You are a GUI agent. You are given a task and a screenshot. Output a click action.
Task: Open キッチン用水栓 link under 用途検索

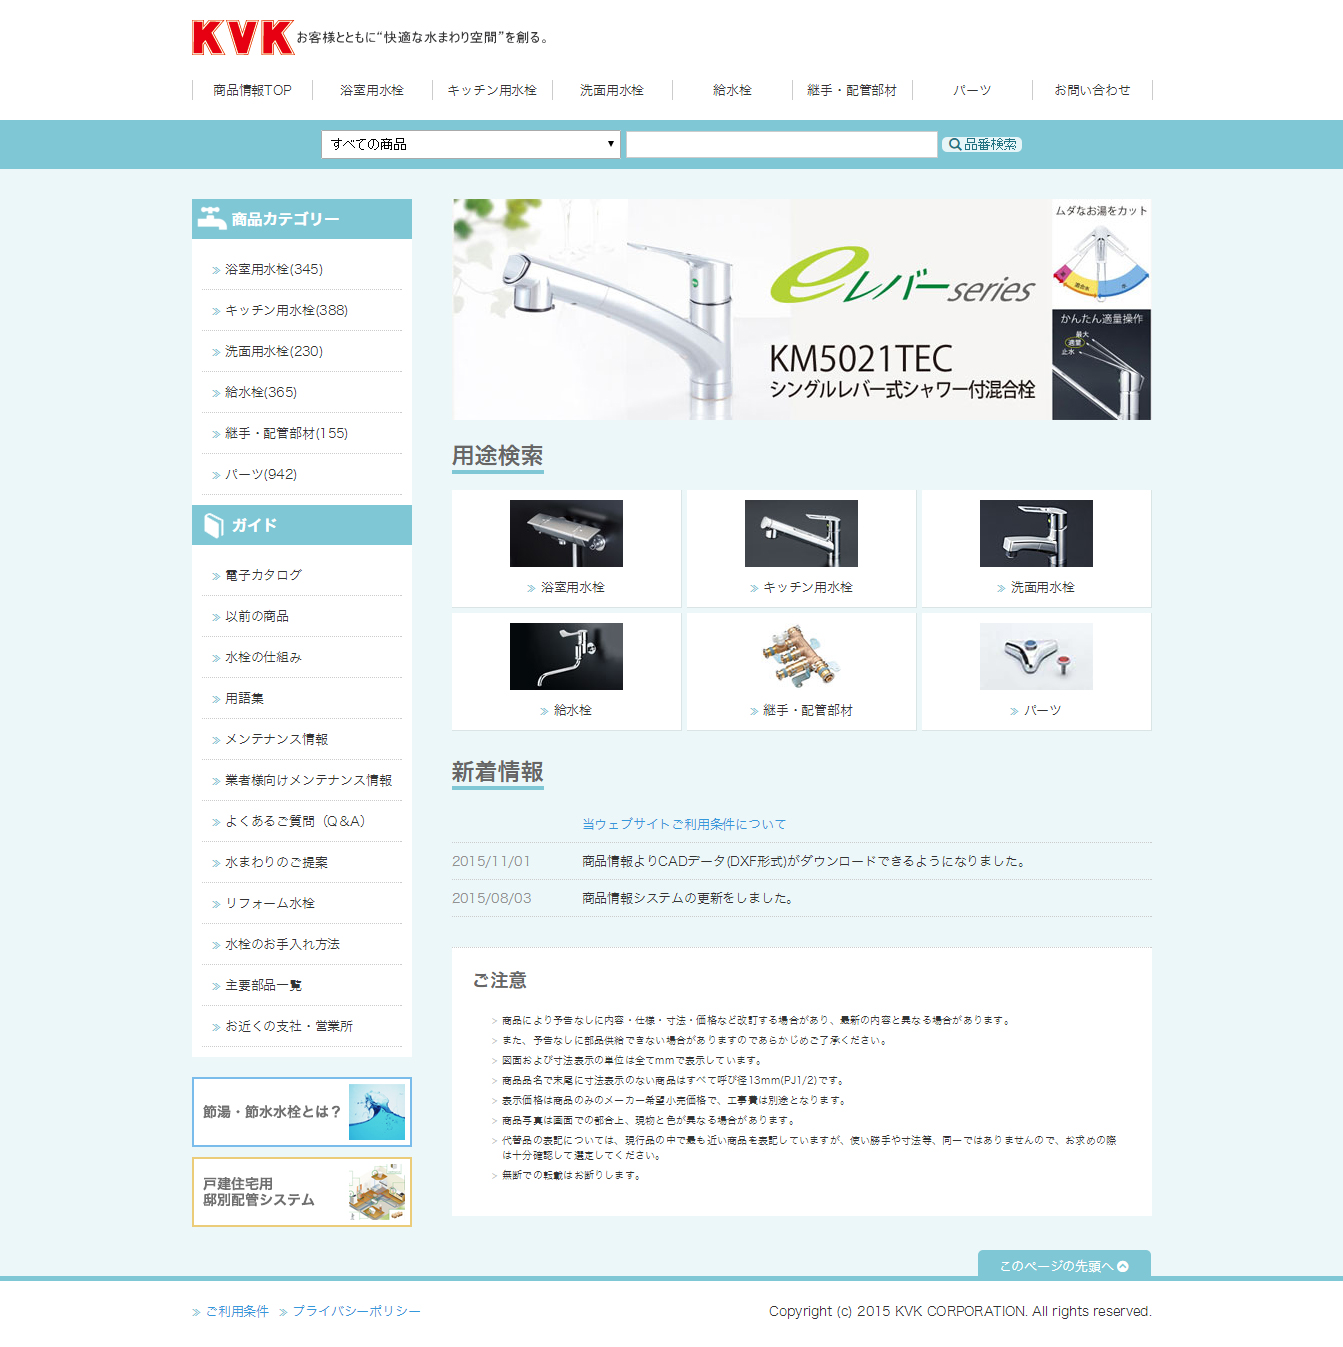pos(808,587)
